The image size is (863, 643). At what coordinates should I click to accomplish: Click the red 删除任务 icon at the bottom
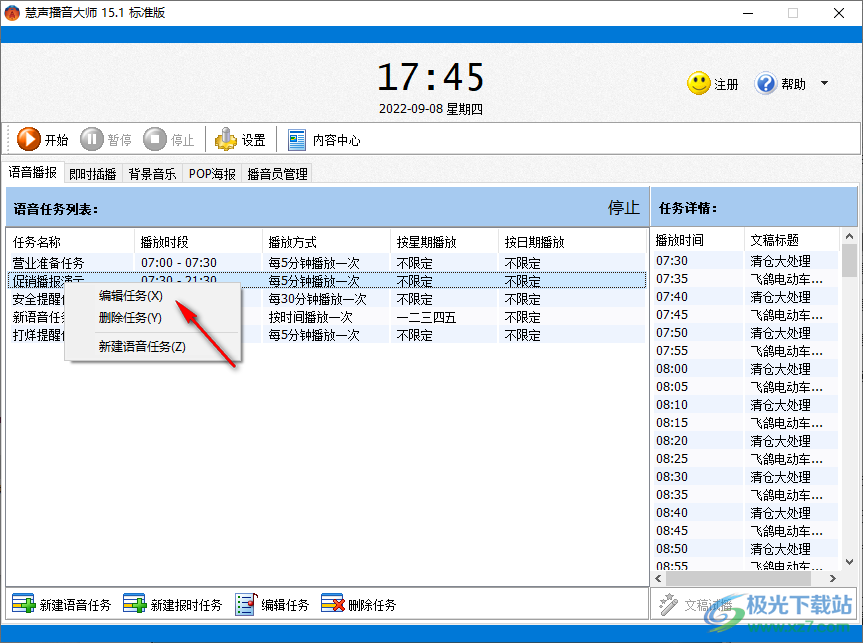[331, 604]
